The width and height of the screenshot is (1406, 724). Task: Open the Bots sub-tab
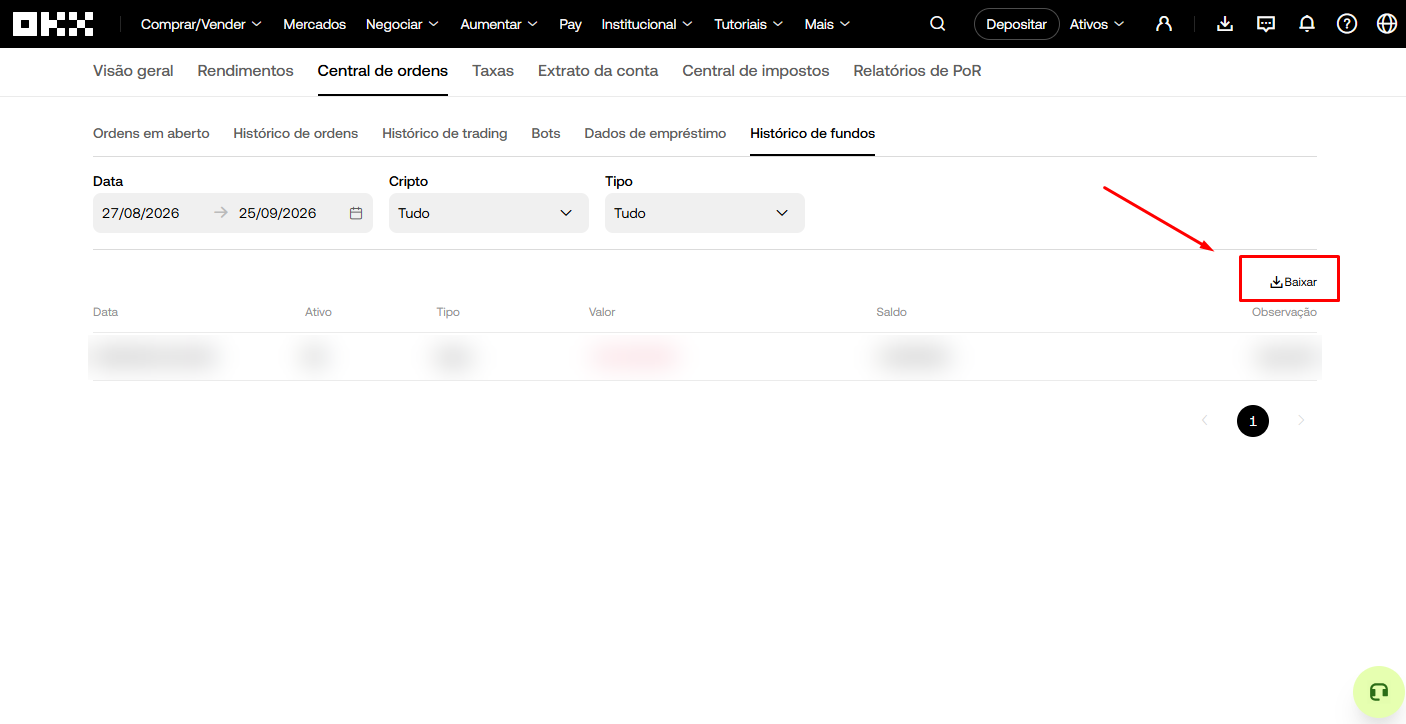[546, 133]
